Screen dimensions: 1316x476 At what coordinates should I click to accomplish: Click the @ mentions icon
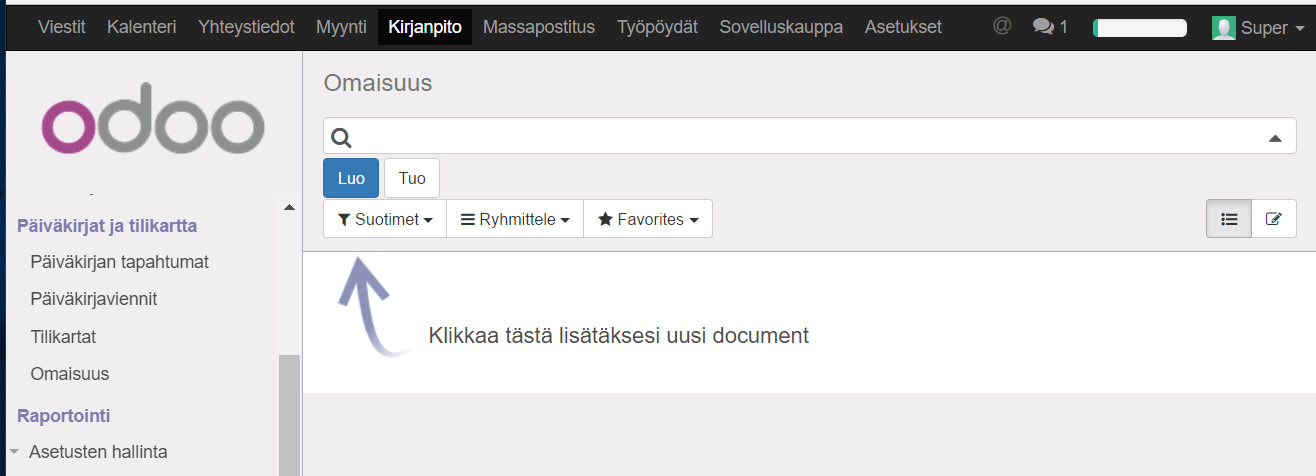pos(1002,27)
